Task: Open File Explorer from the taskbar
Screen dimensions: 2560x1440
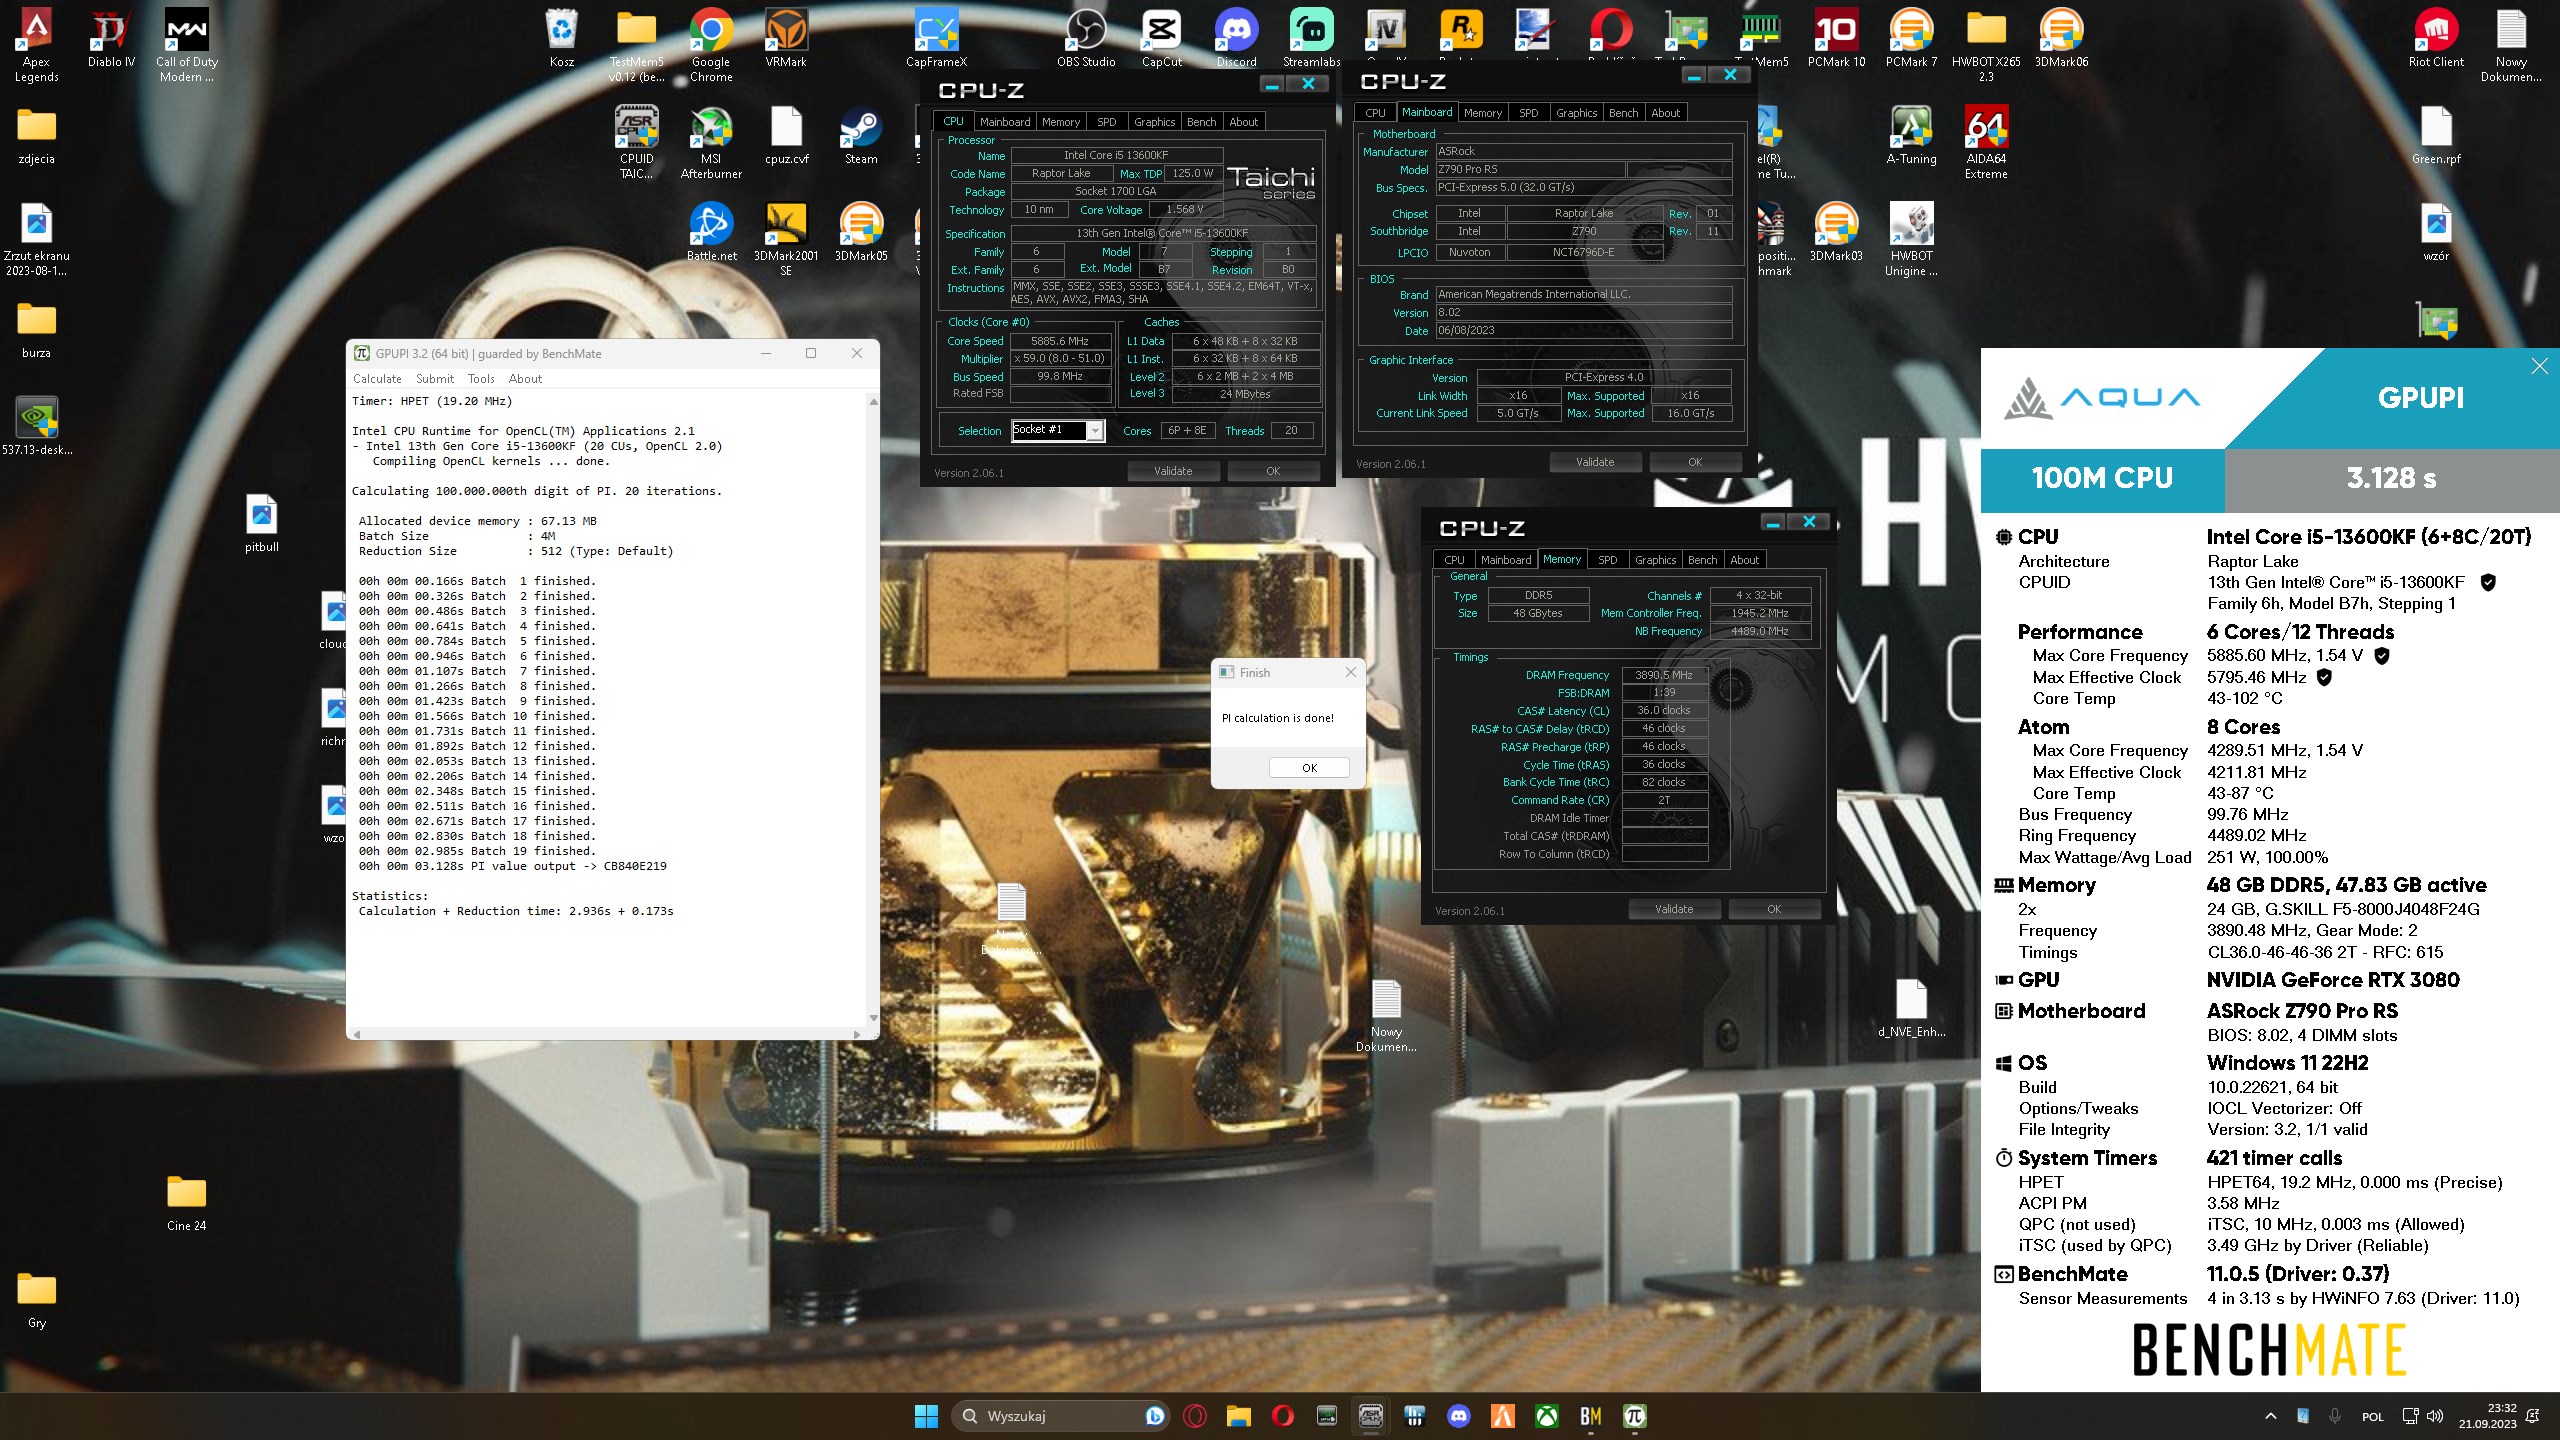Action: pyautogui.click(x=1238, y=1416)
